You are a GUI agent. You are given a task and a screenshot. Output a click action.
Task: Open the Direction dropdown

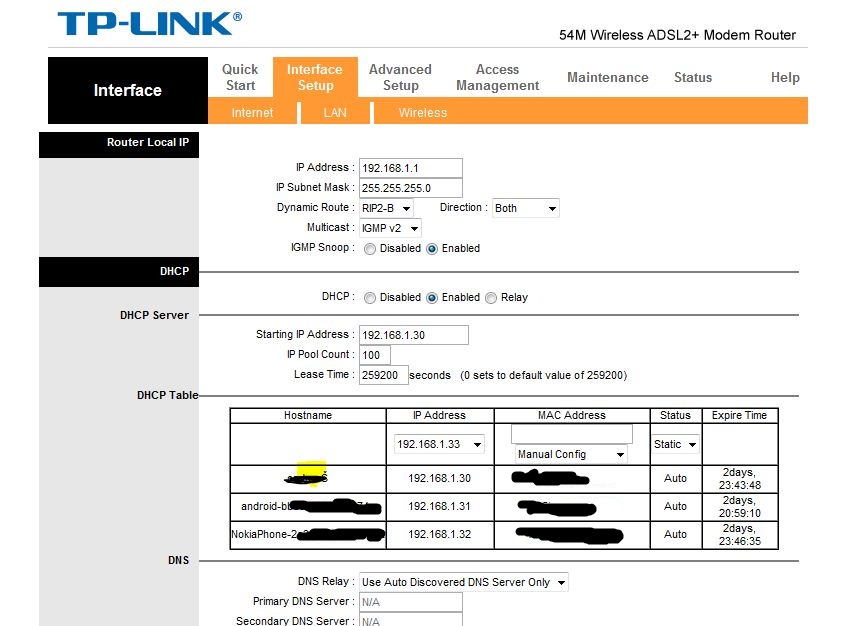525,208
